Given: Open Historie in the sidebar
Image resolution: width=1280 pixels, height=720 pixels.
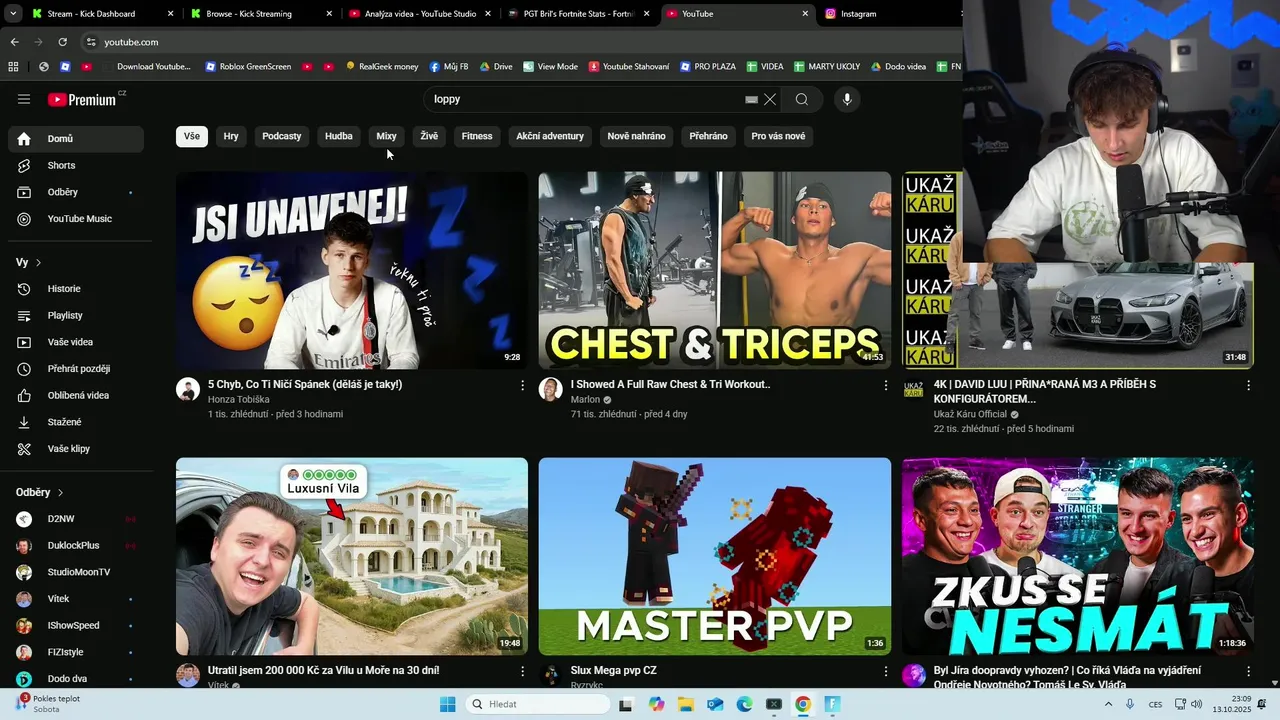Looking at the screenshot, I should (x=76, y=289).
